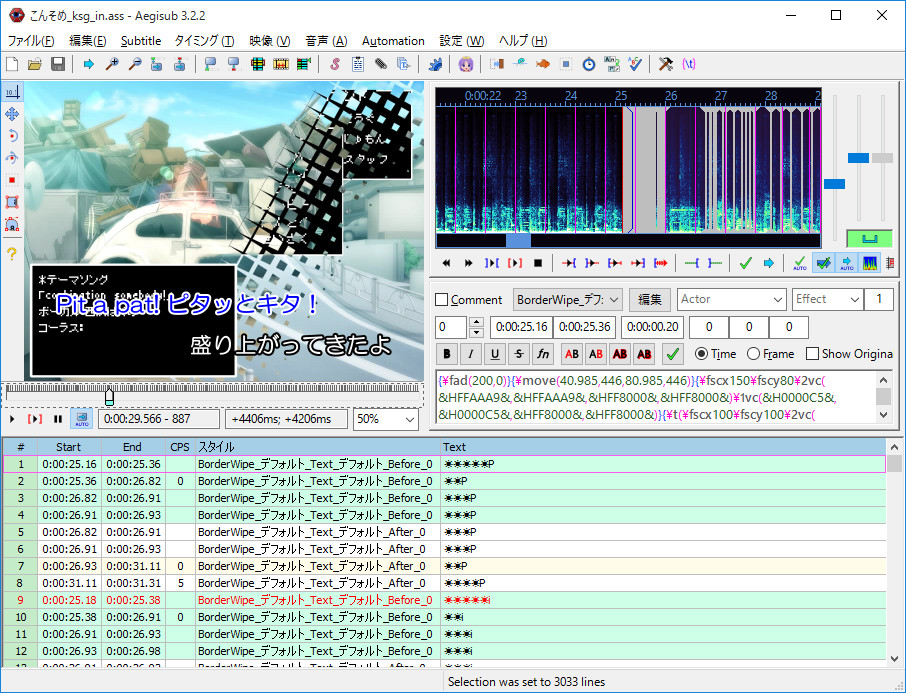Screen dimensions: 906x693
Task: Save subtitles with the floppy disk icon
Action: 58,64
